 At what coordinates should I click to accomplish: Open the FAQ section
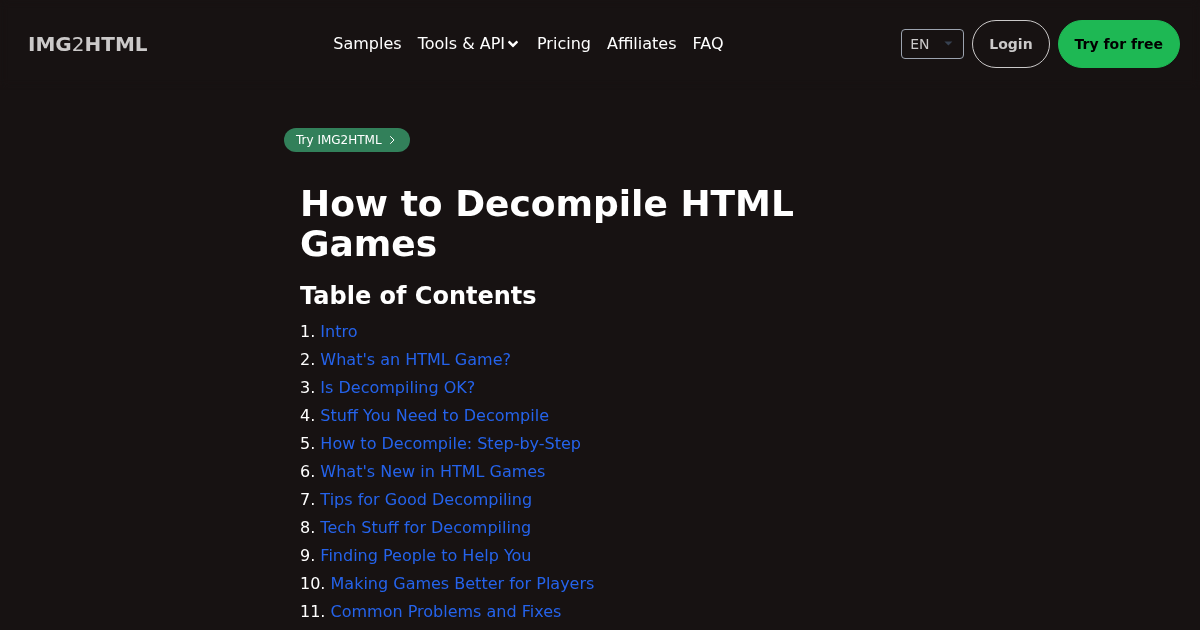(707, 44)
